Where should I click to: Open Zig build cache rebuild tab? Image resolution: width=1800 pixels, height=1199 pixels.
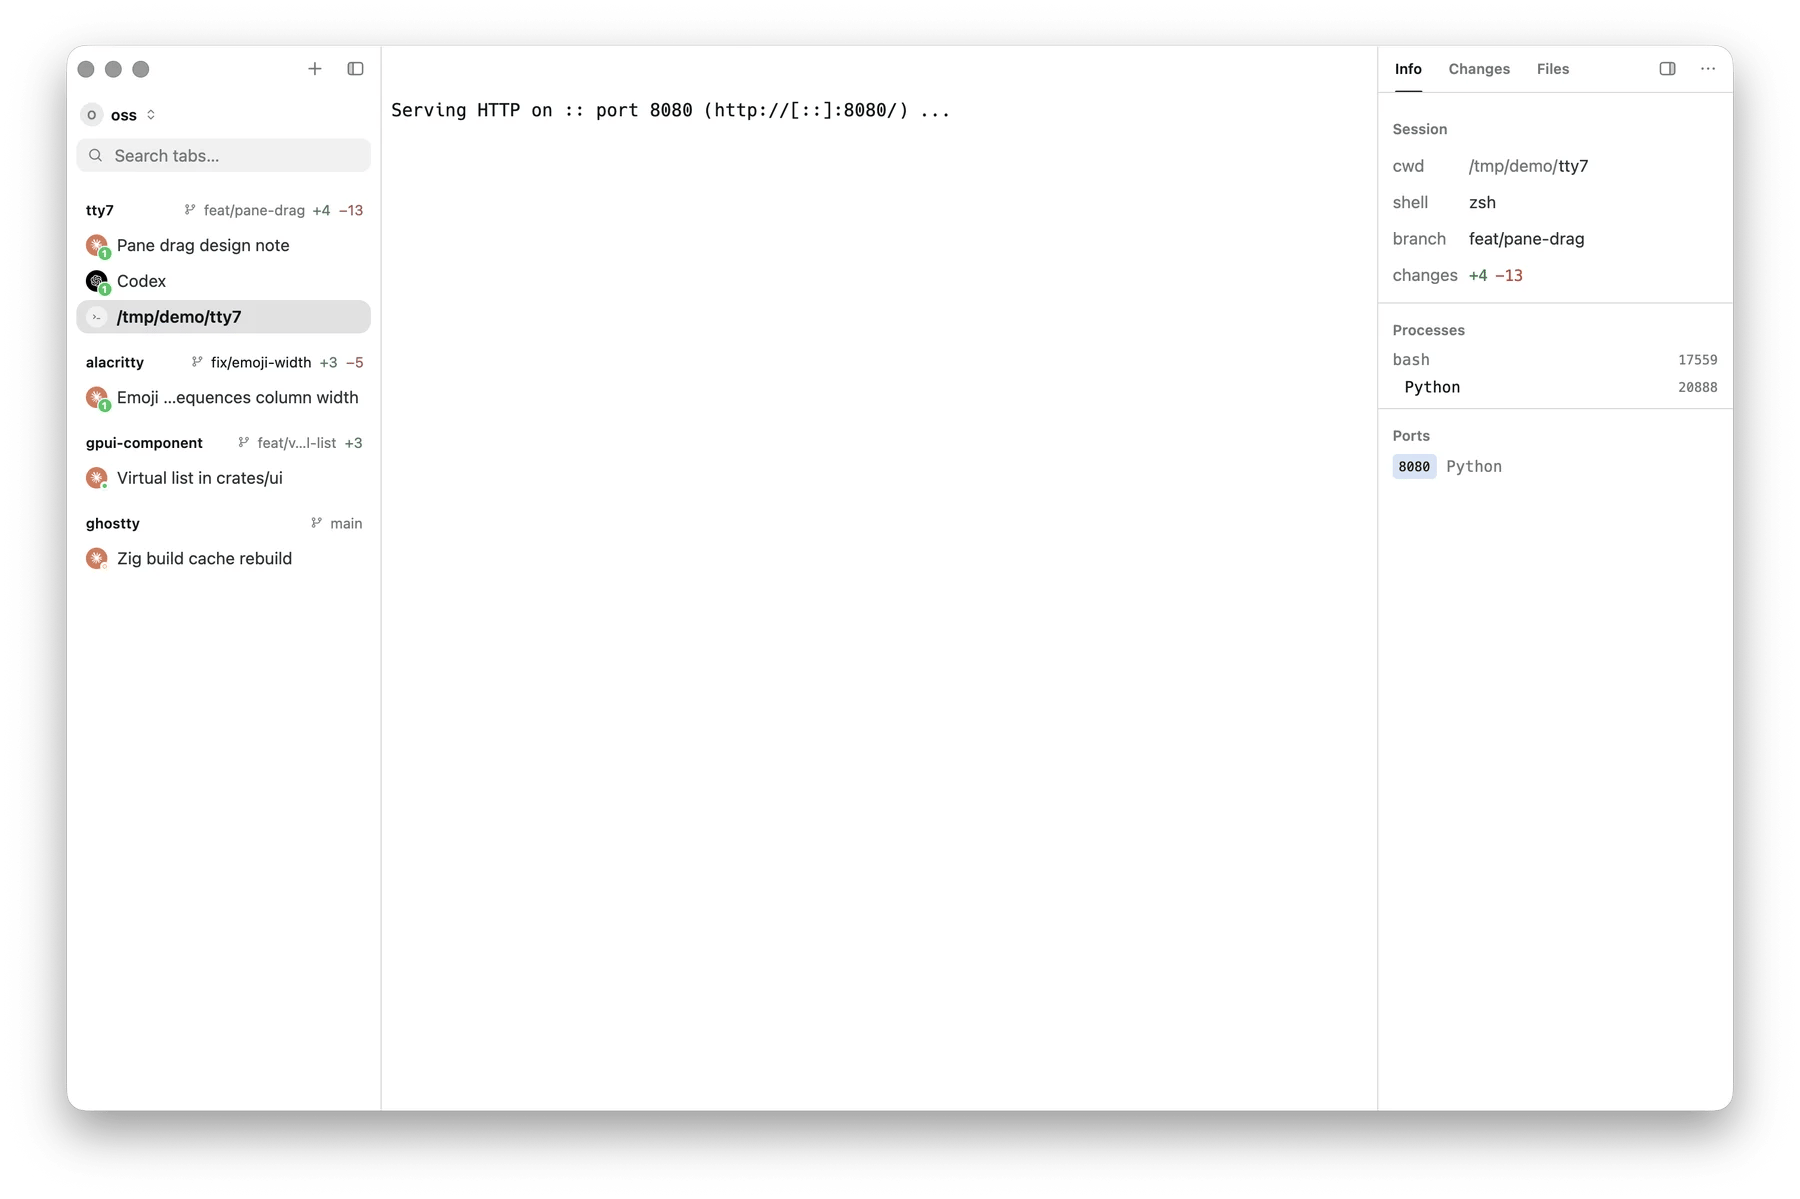(x=223, y=559)
